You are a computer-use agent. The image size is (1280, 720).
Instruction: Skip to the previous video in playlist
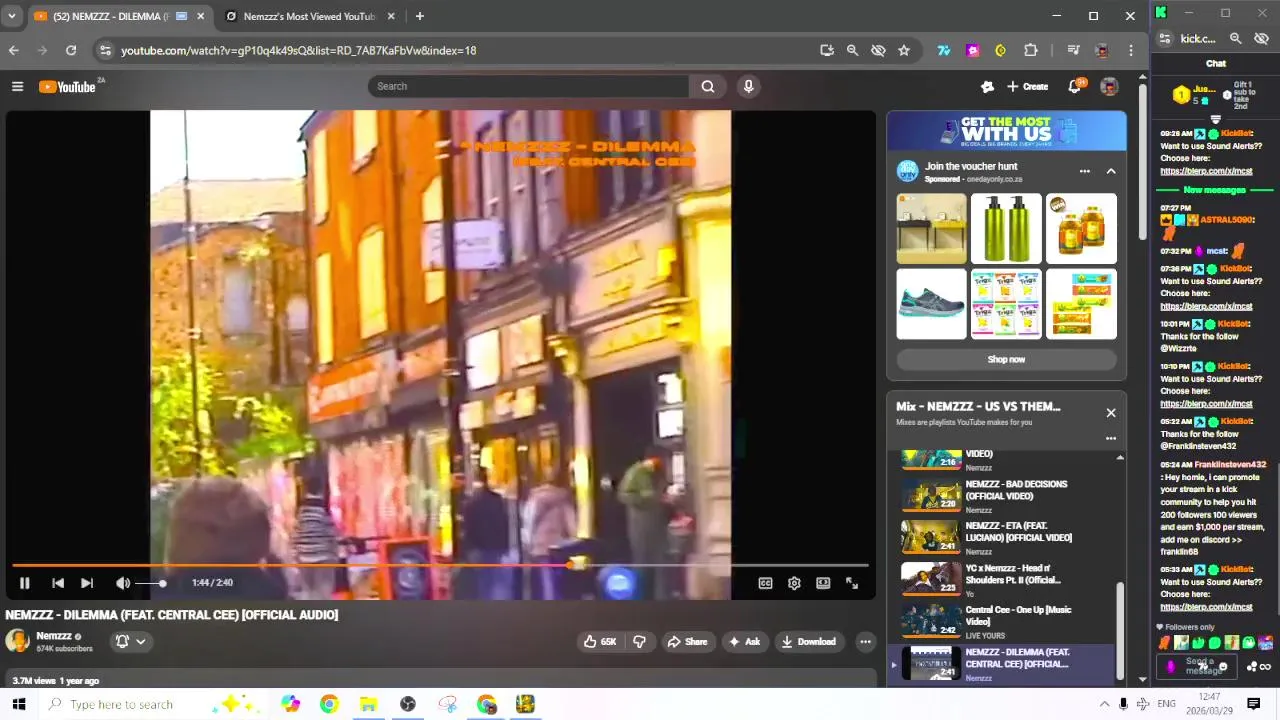pos(58,583)
